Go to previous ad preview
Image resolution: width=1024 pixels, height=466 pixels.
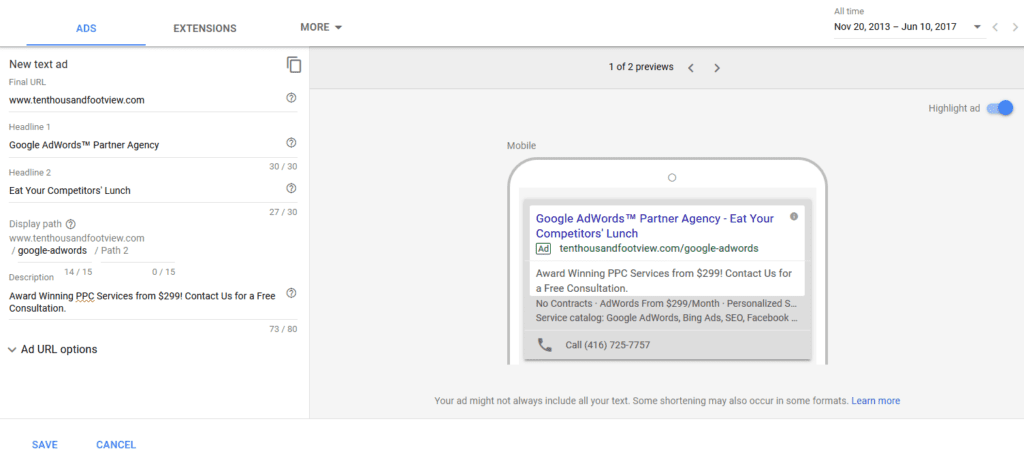[691, 67]
